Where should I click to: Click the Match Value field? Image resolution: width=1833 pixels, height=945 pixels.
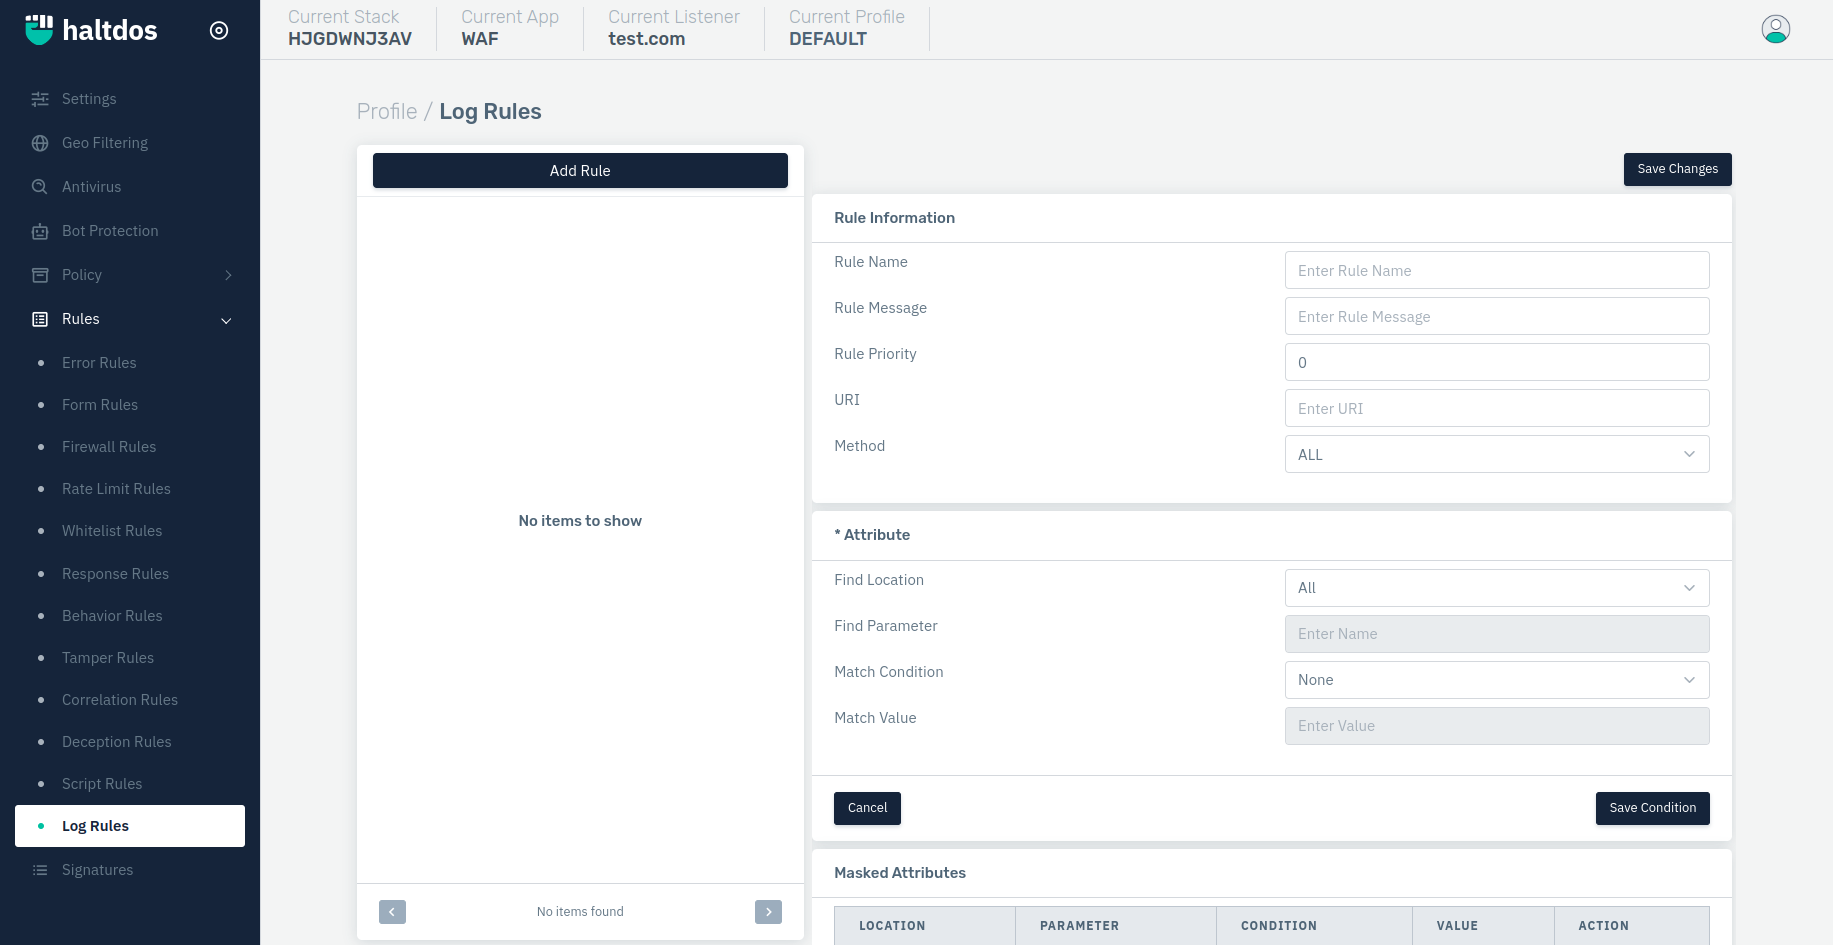(1497, 726)
